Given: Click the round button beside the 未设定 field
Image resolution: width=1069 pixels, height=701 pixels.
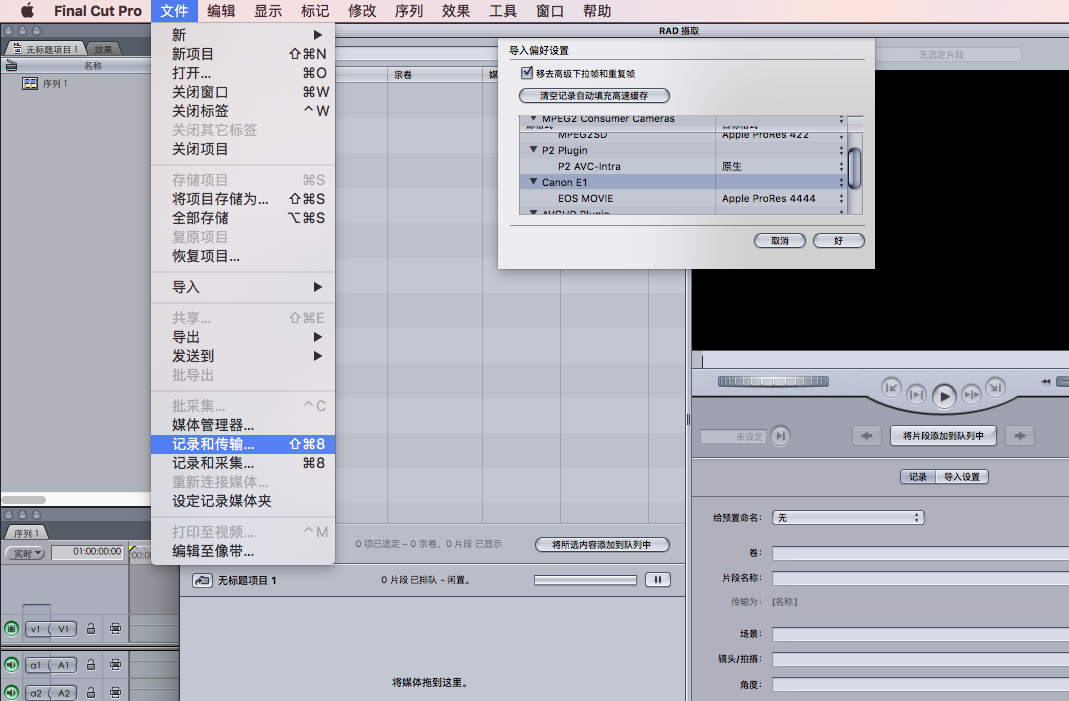Looking at the screenshot, I should 781,436.
